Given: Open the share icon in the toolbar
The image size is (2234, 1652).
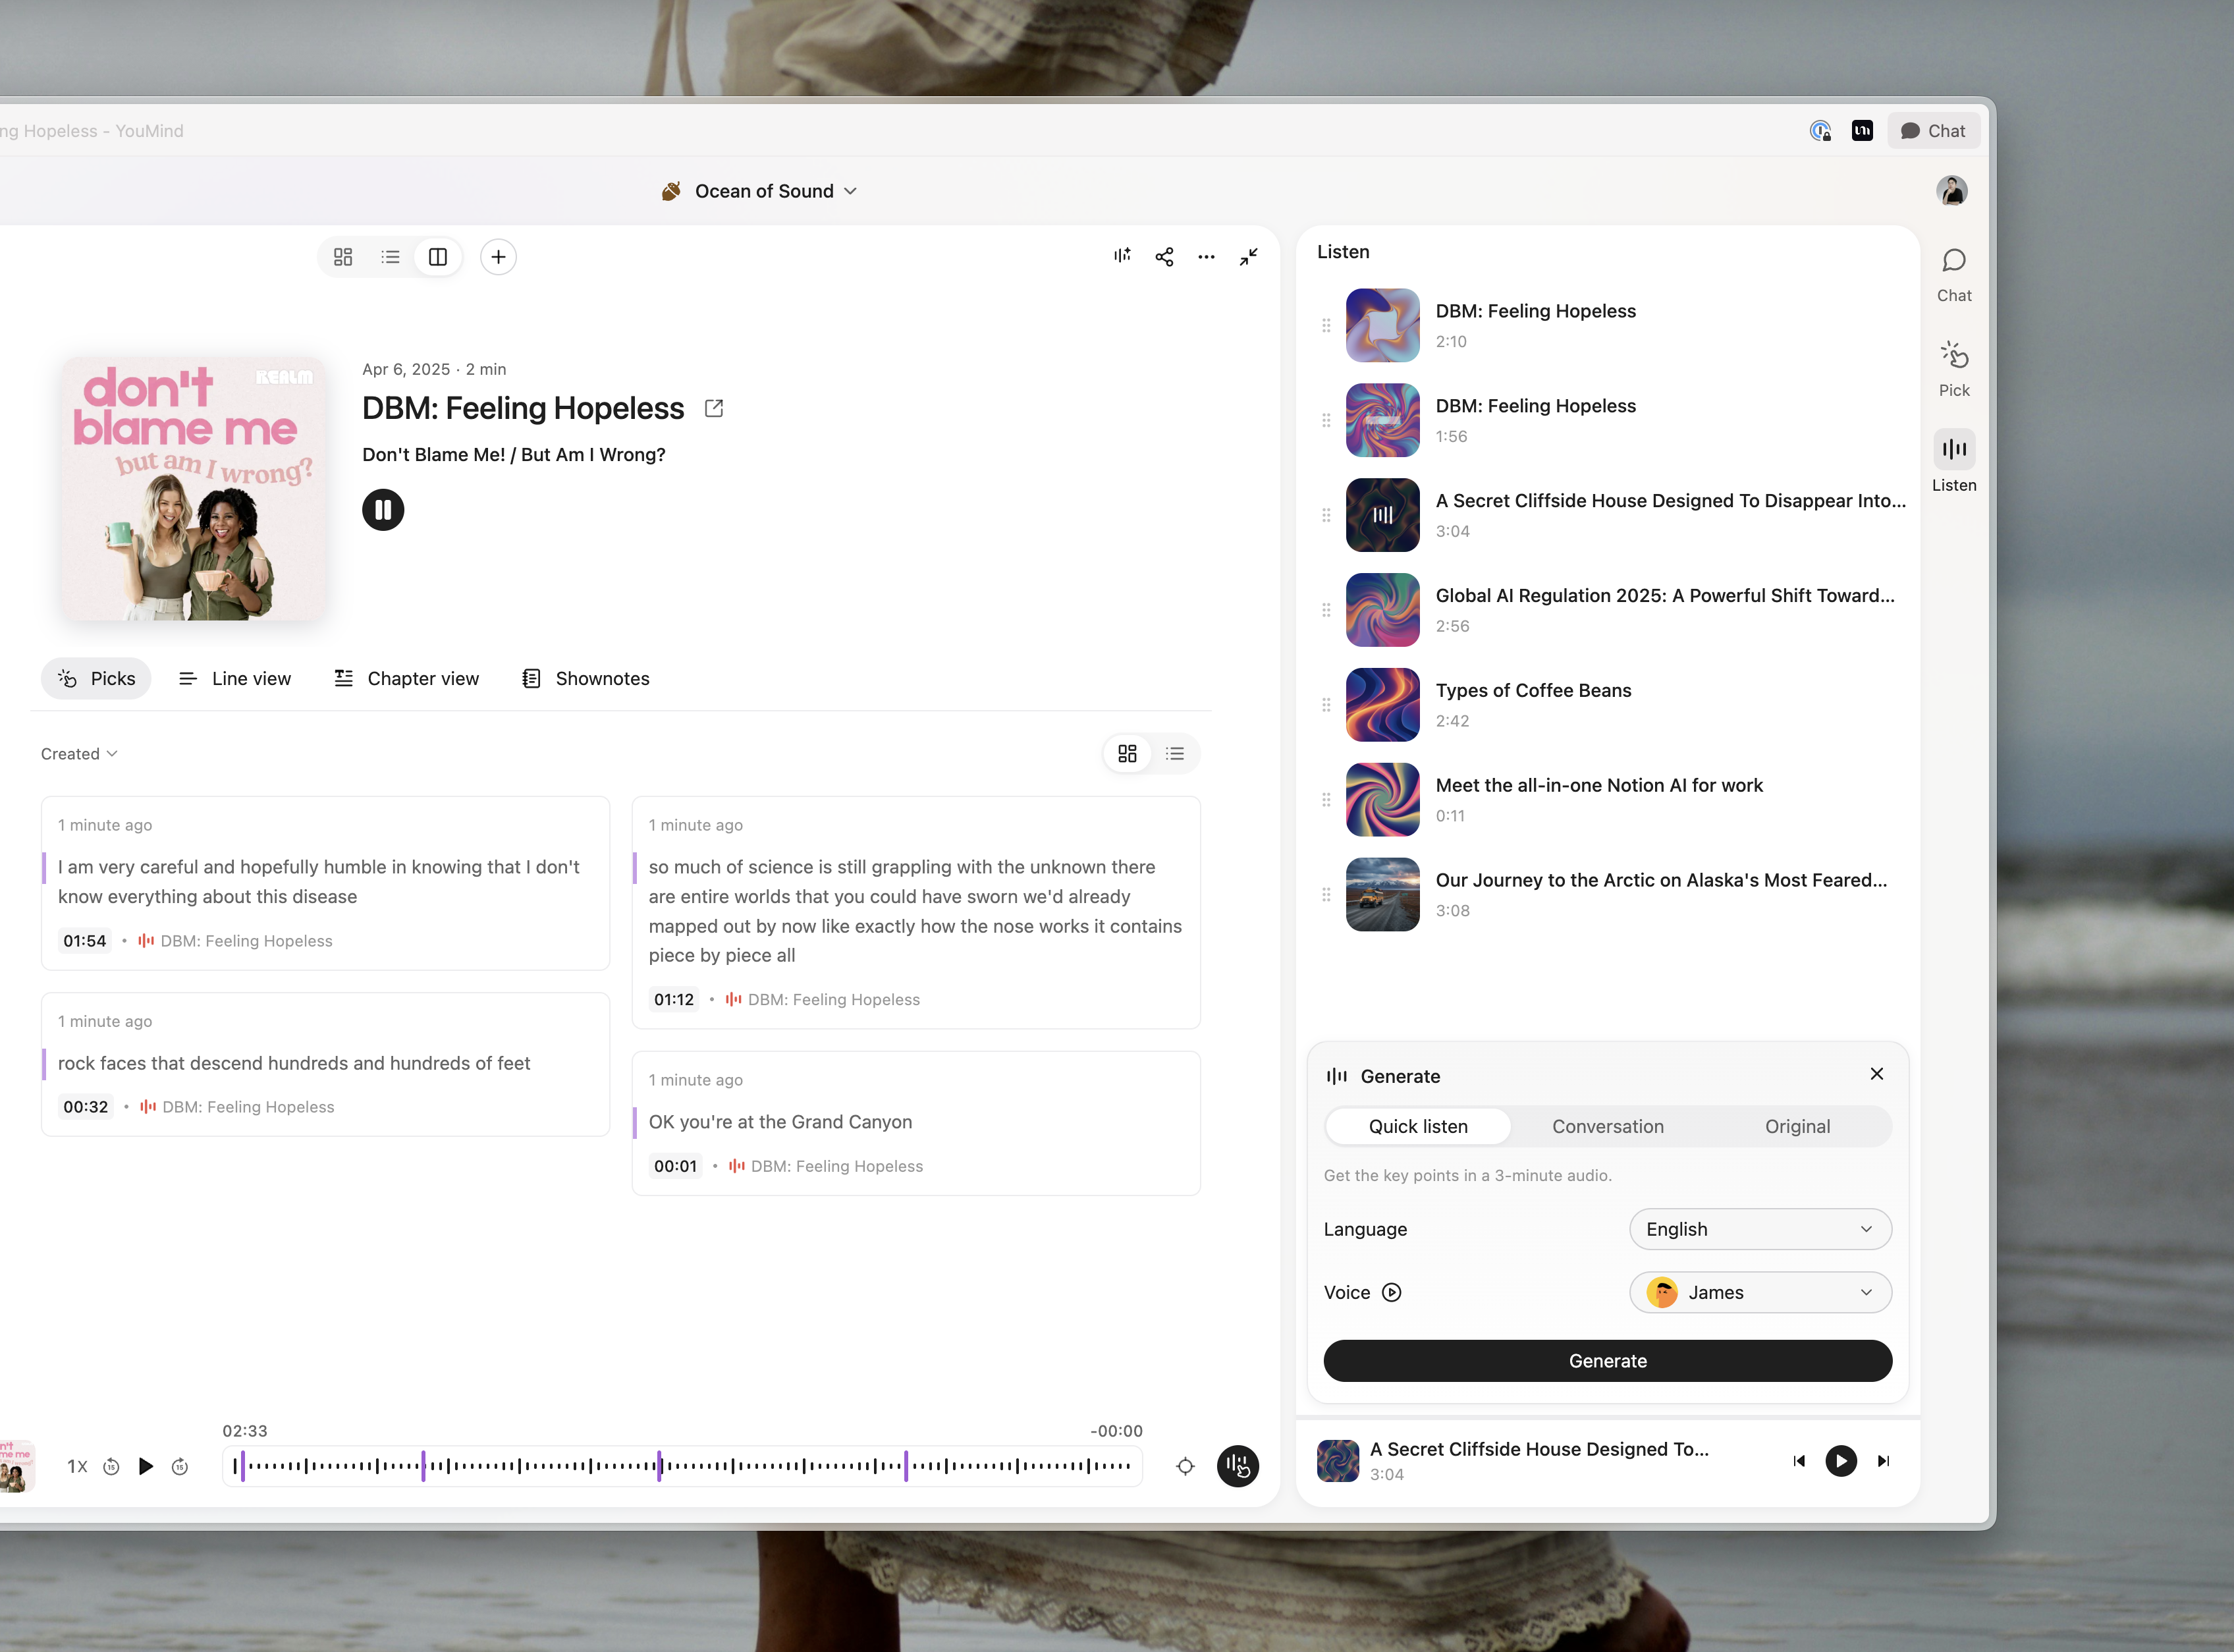Looking at the screenshot, I should [x=1164, y=257].
